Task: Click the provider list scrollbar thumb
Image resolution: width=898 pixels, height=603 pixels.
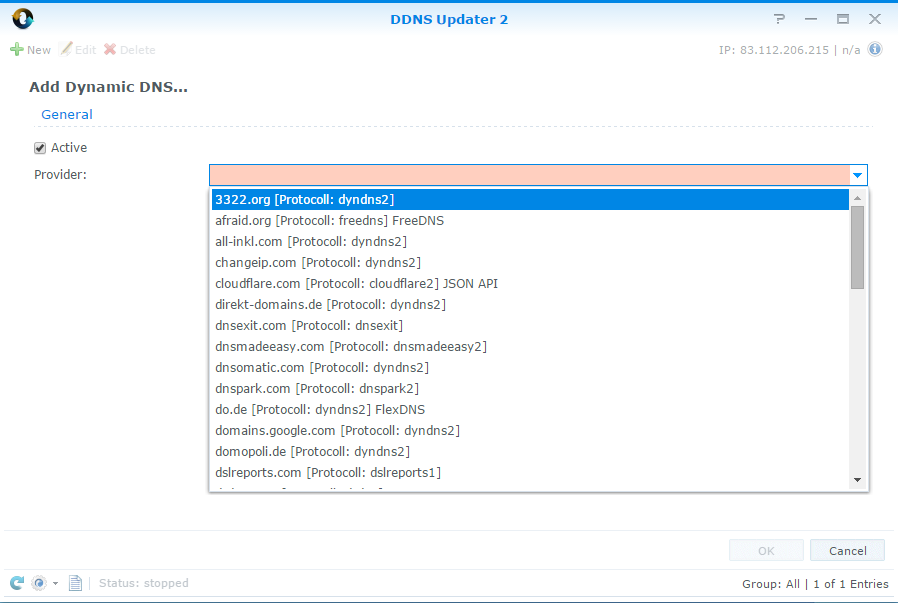Action: pos(857,247)
